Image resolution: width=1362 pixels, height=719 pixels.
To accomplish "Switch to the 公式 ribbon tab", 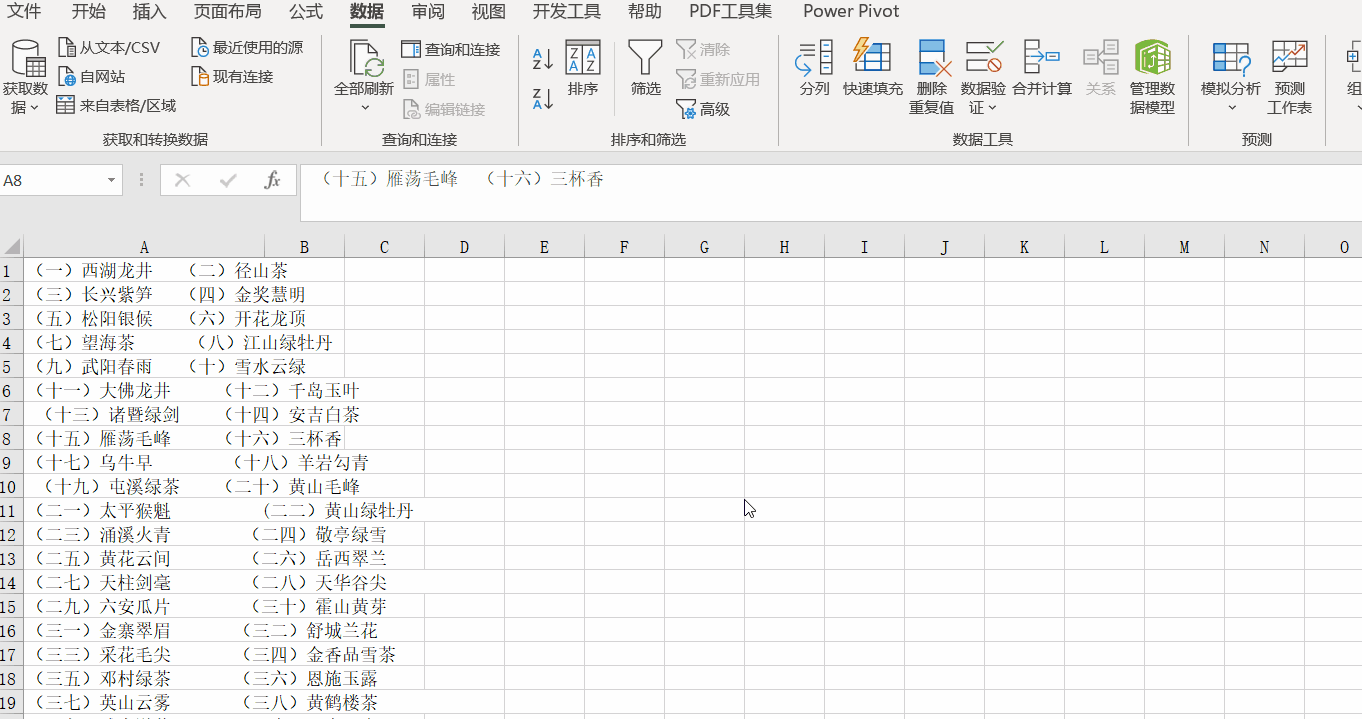I will 305,13.
